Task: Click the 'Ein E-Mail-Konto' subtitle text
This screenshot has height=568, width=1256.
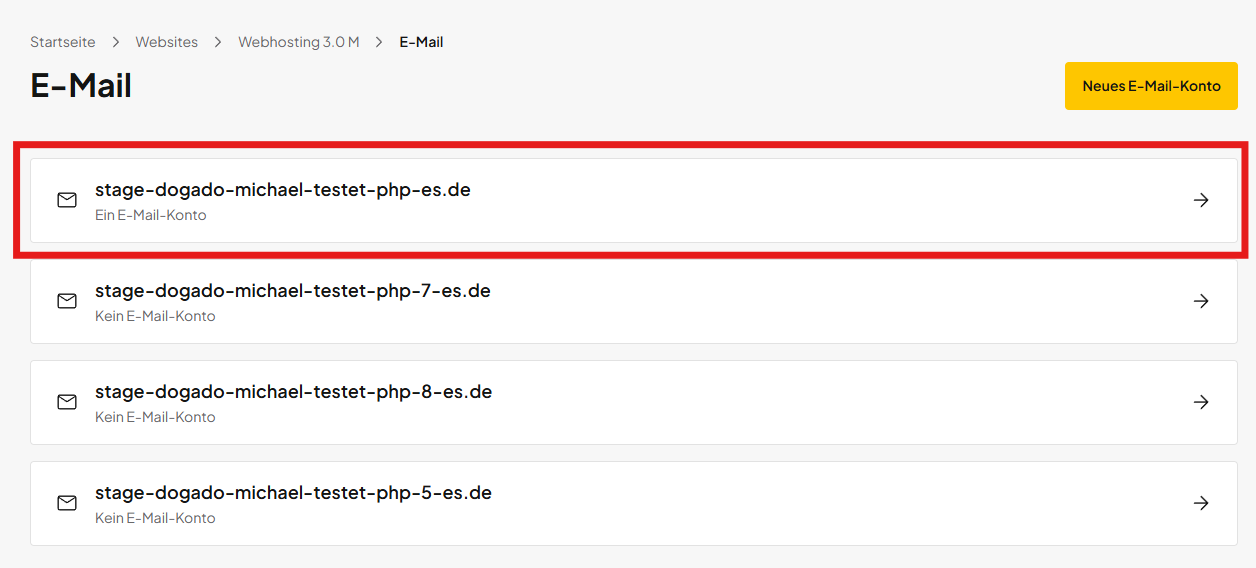Action: (x=150, y=215)
